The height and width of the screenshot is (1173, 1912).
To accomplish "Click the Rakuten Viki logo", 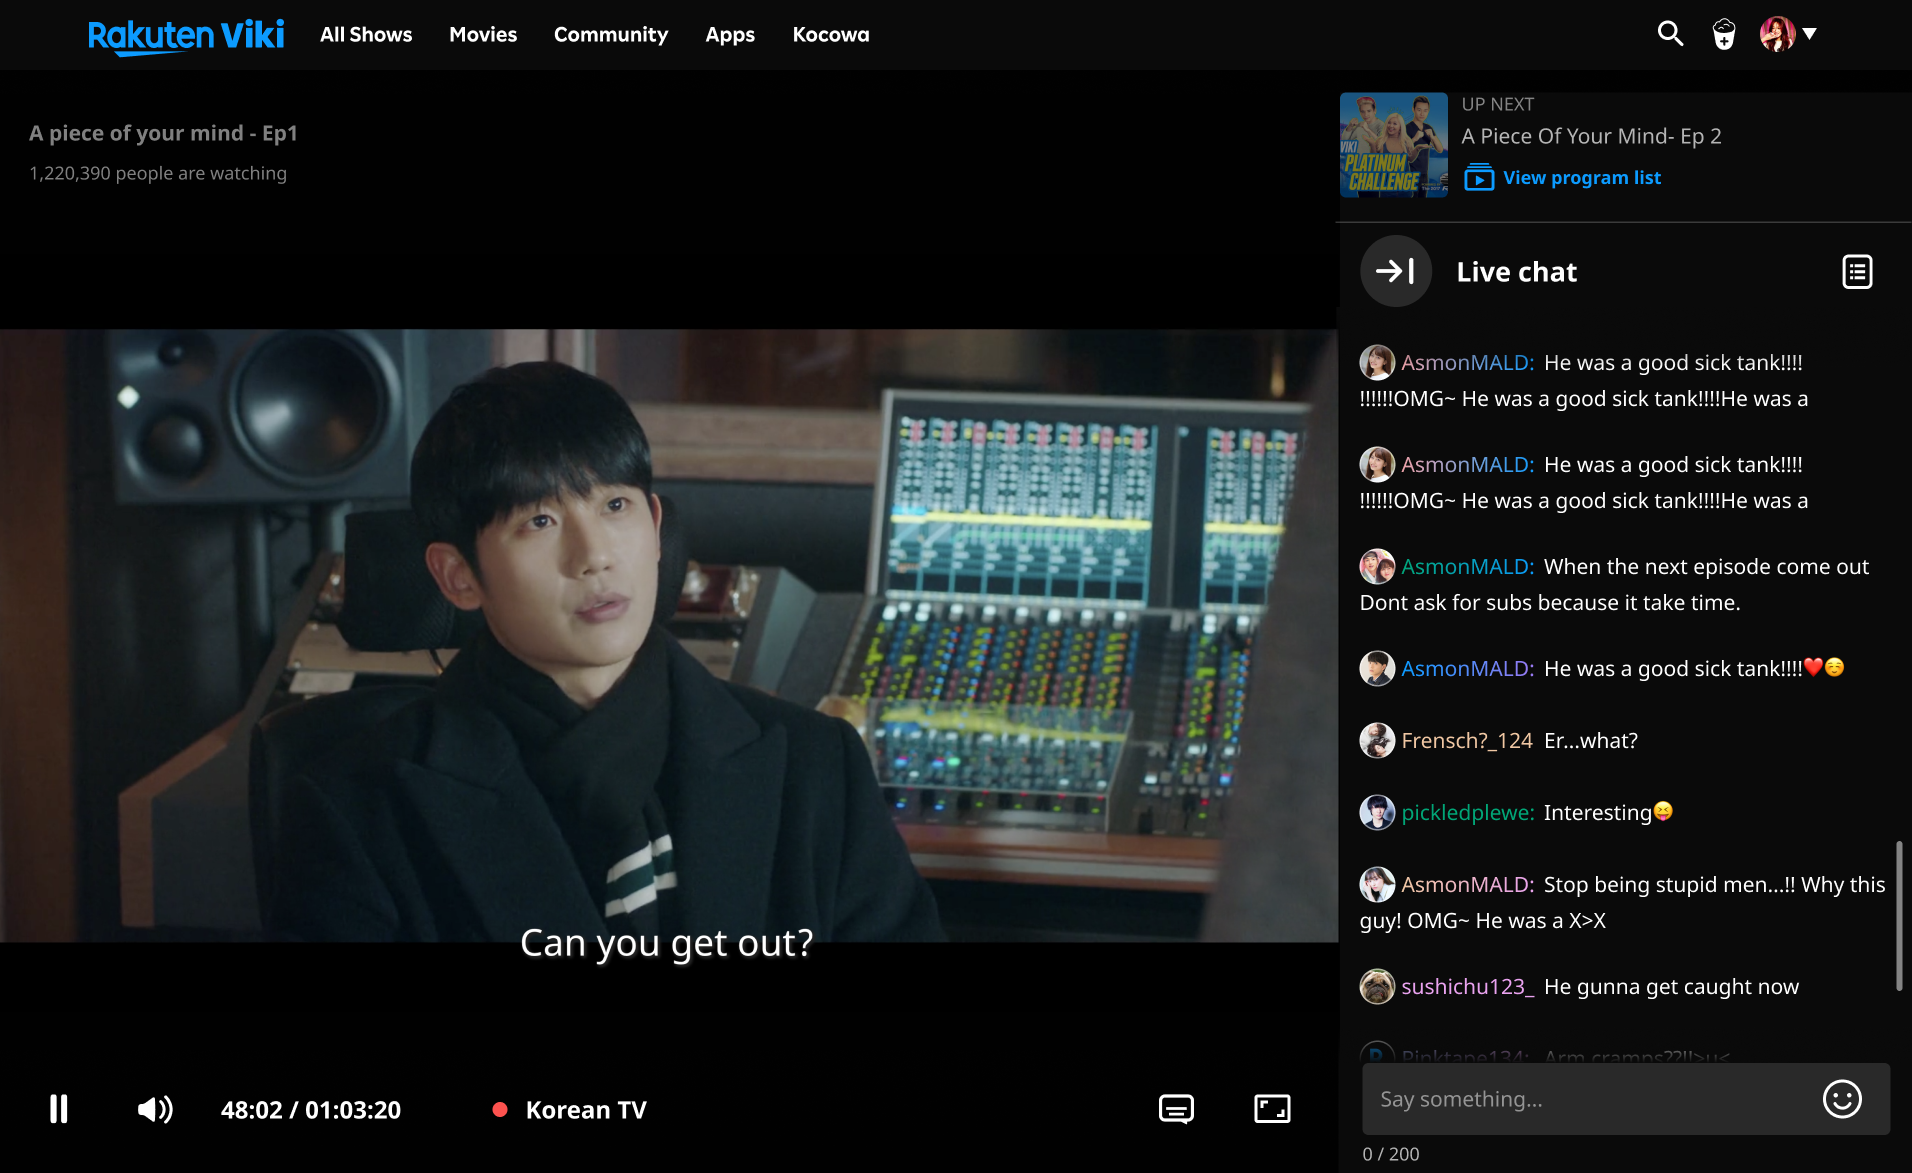I will click(x=186, y=35).
